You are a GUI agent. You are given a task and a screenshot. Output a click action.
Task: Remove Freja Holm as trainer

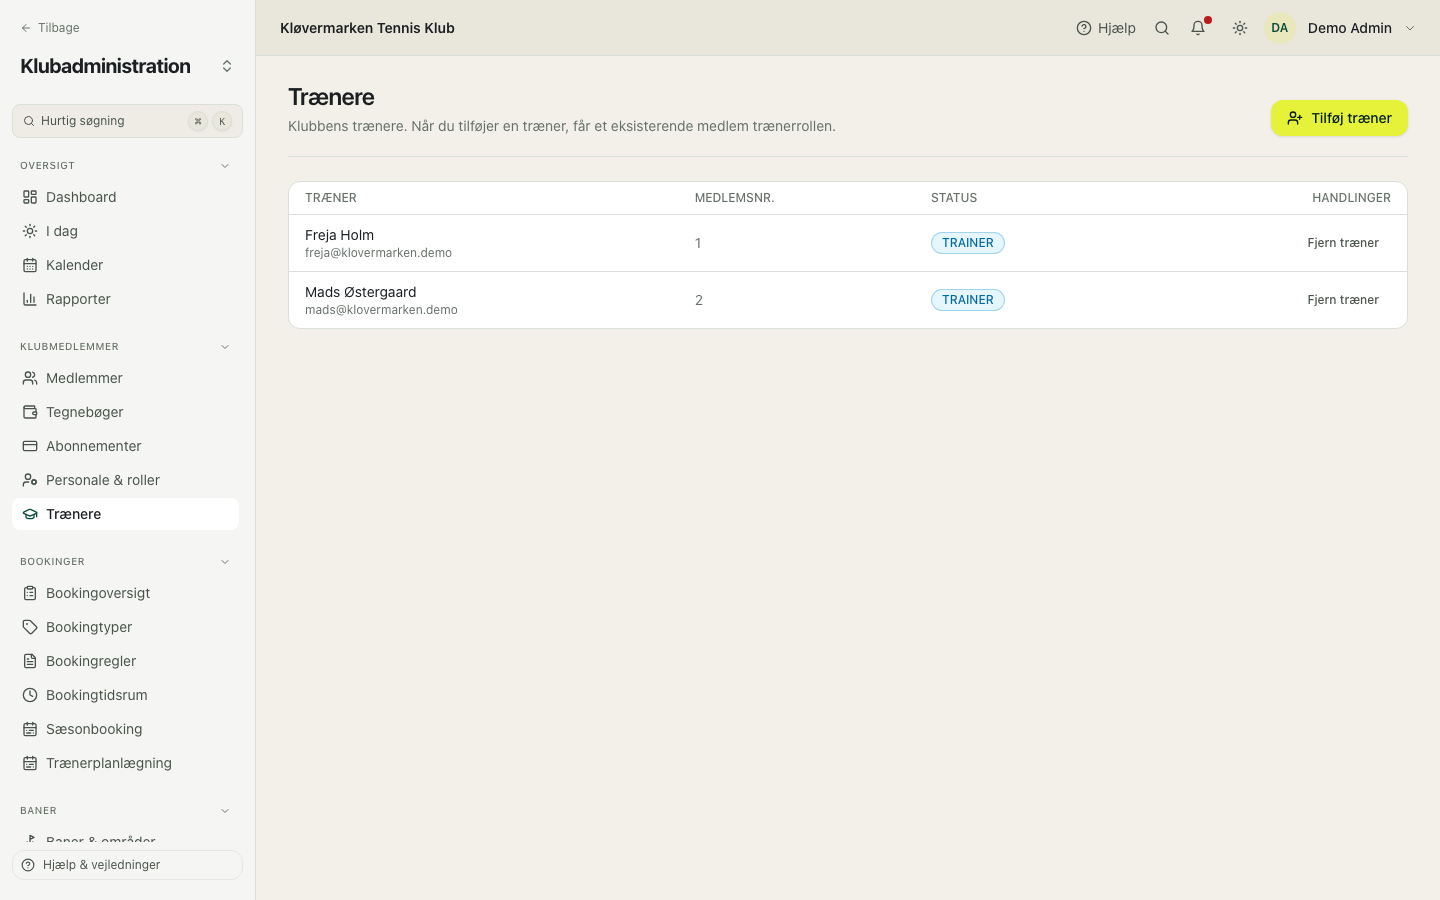(1343, 243)
